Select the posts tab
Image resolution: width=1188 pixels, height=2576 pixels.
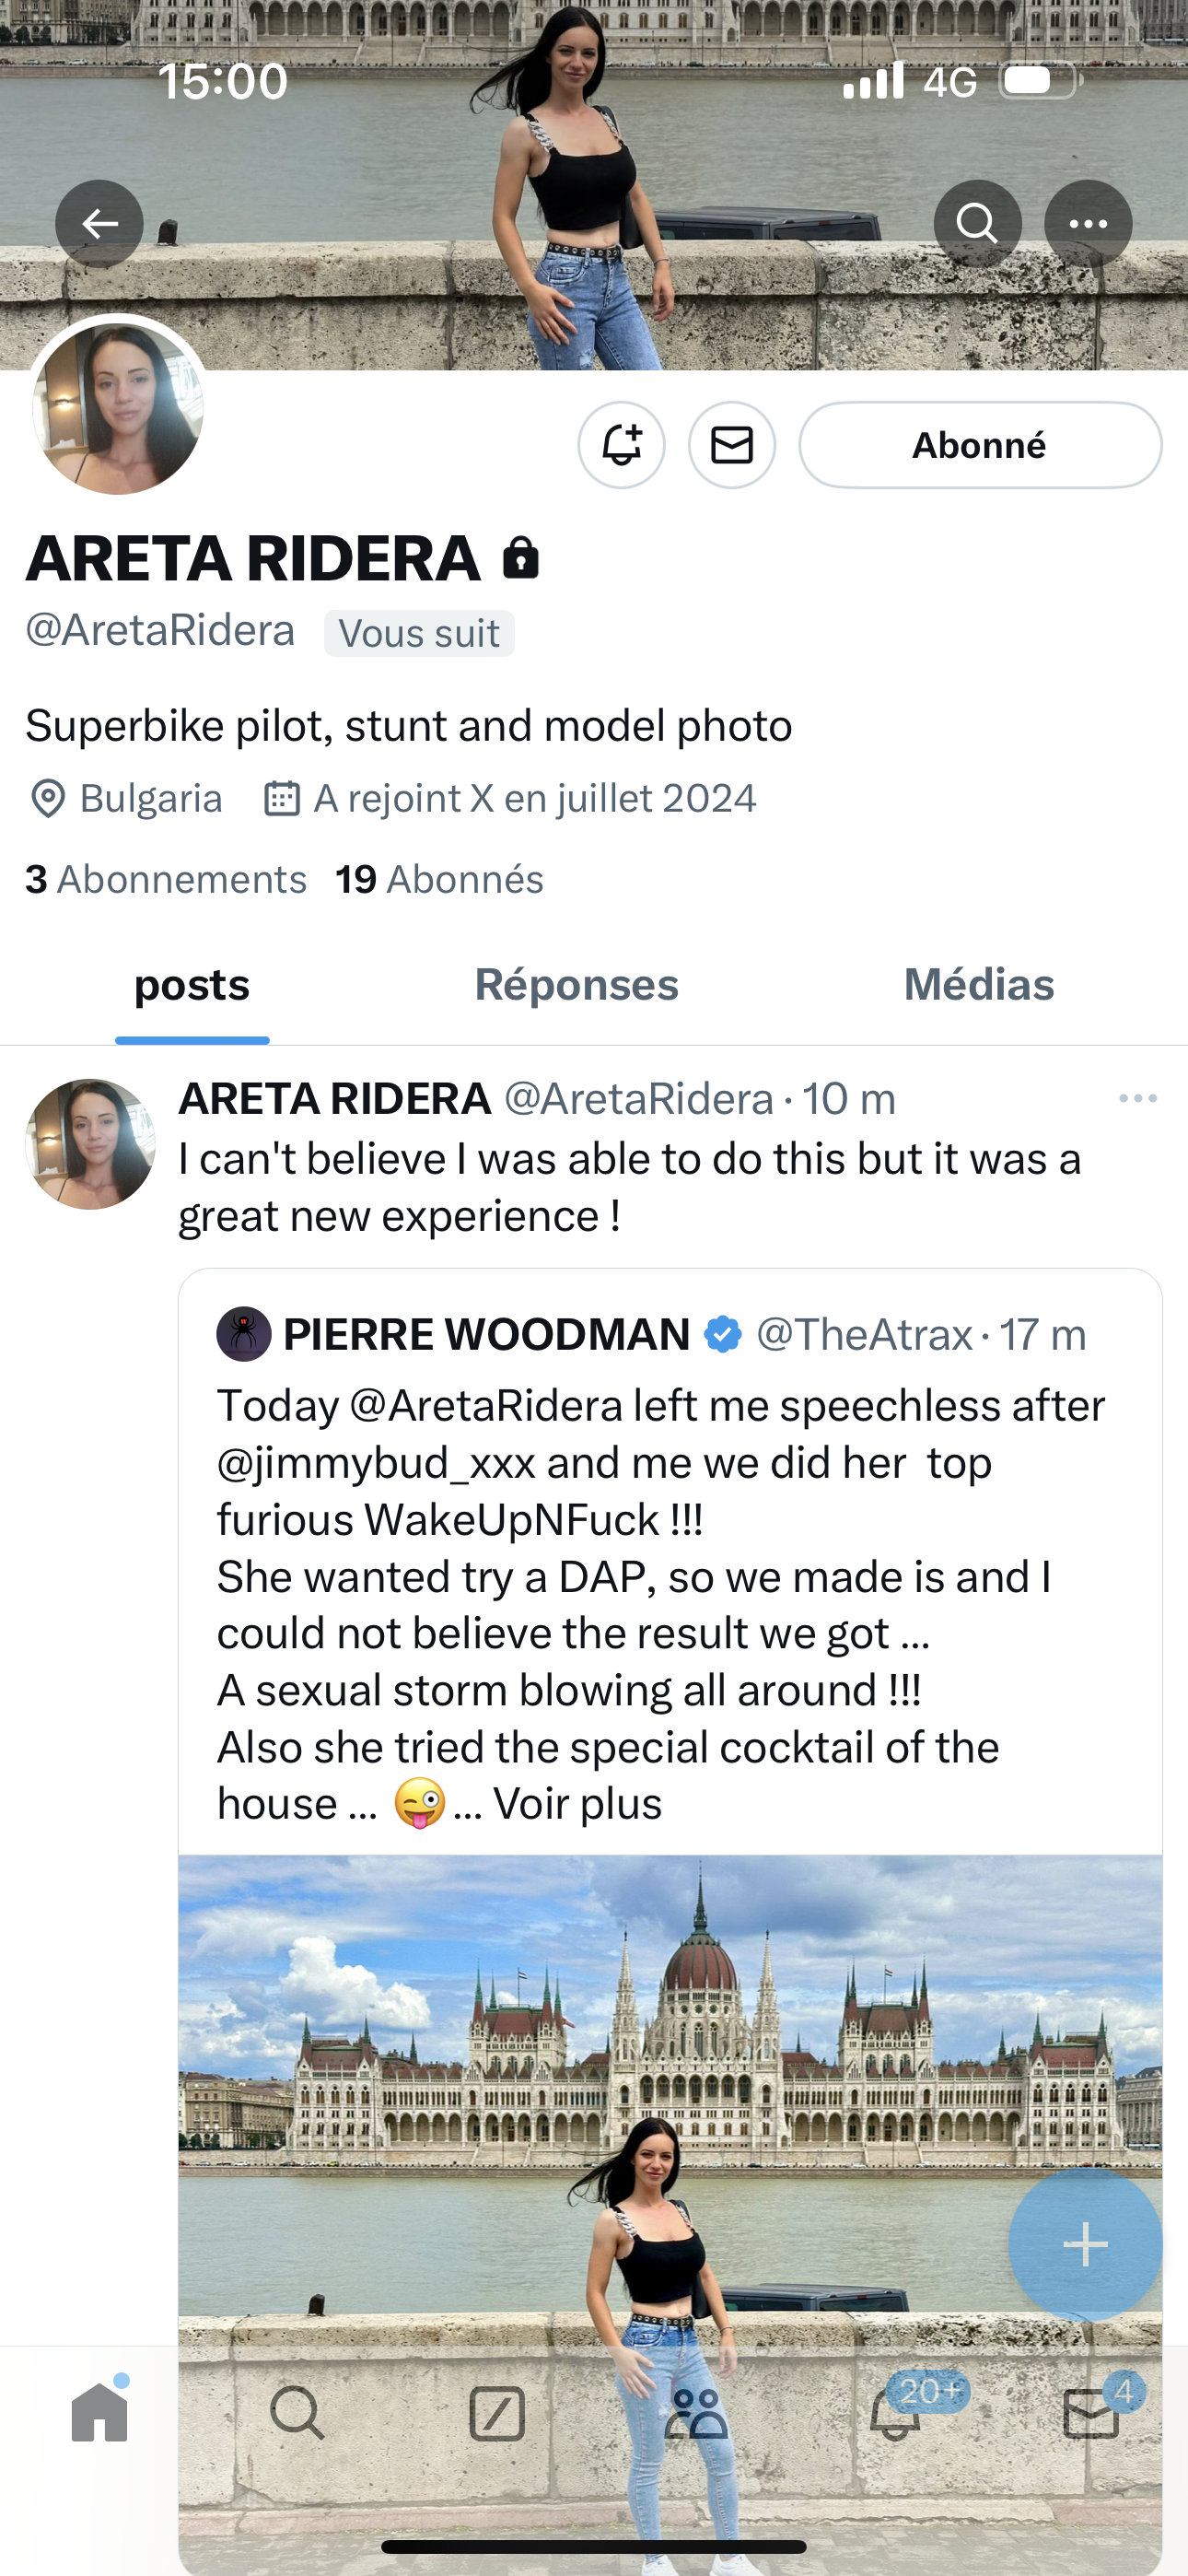tap(192, 985)
